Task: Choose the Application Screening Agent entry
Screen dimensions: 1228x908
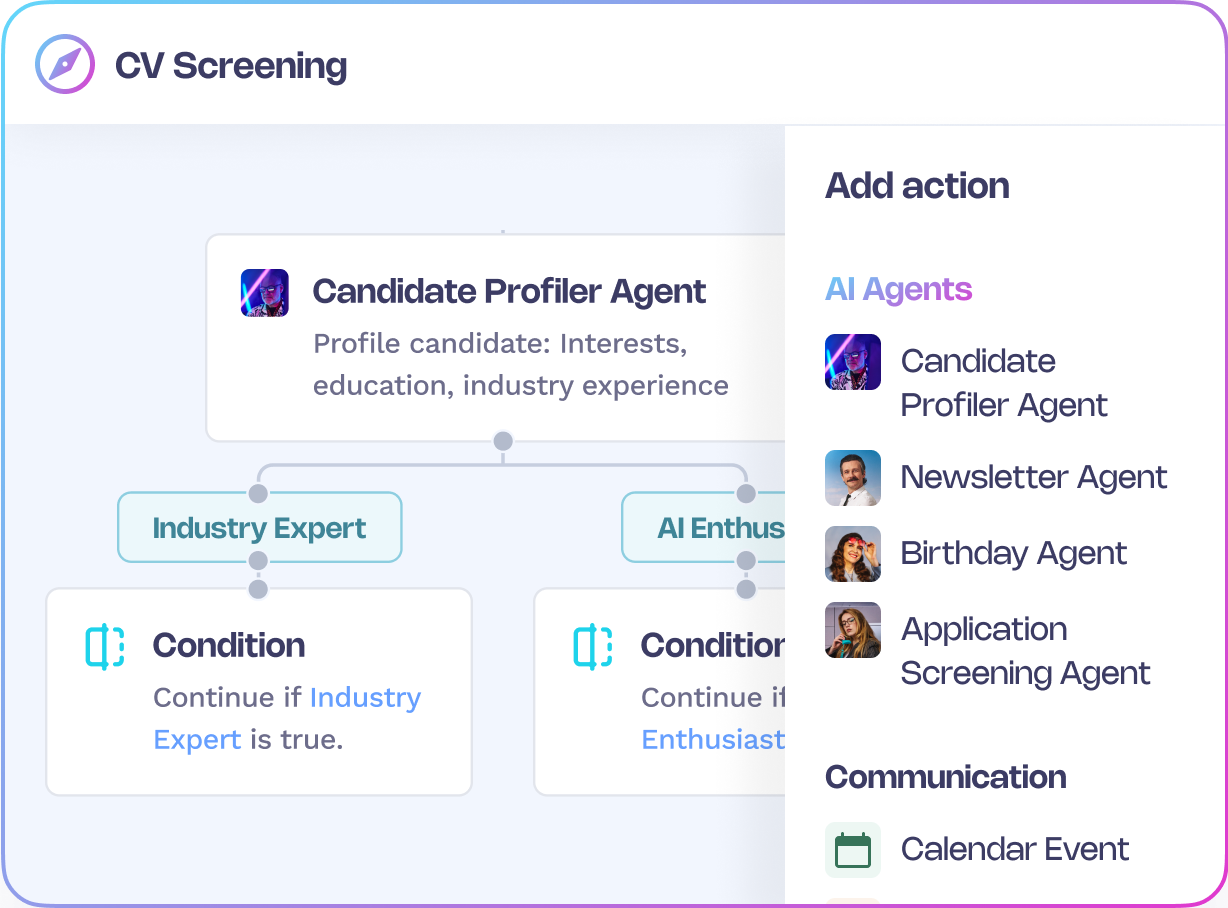Action: pyautogui.click(x=1024, y=651)
